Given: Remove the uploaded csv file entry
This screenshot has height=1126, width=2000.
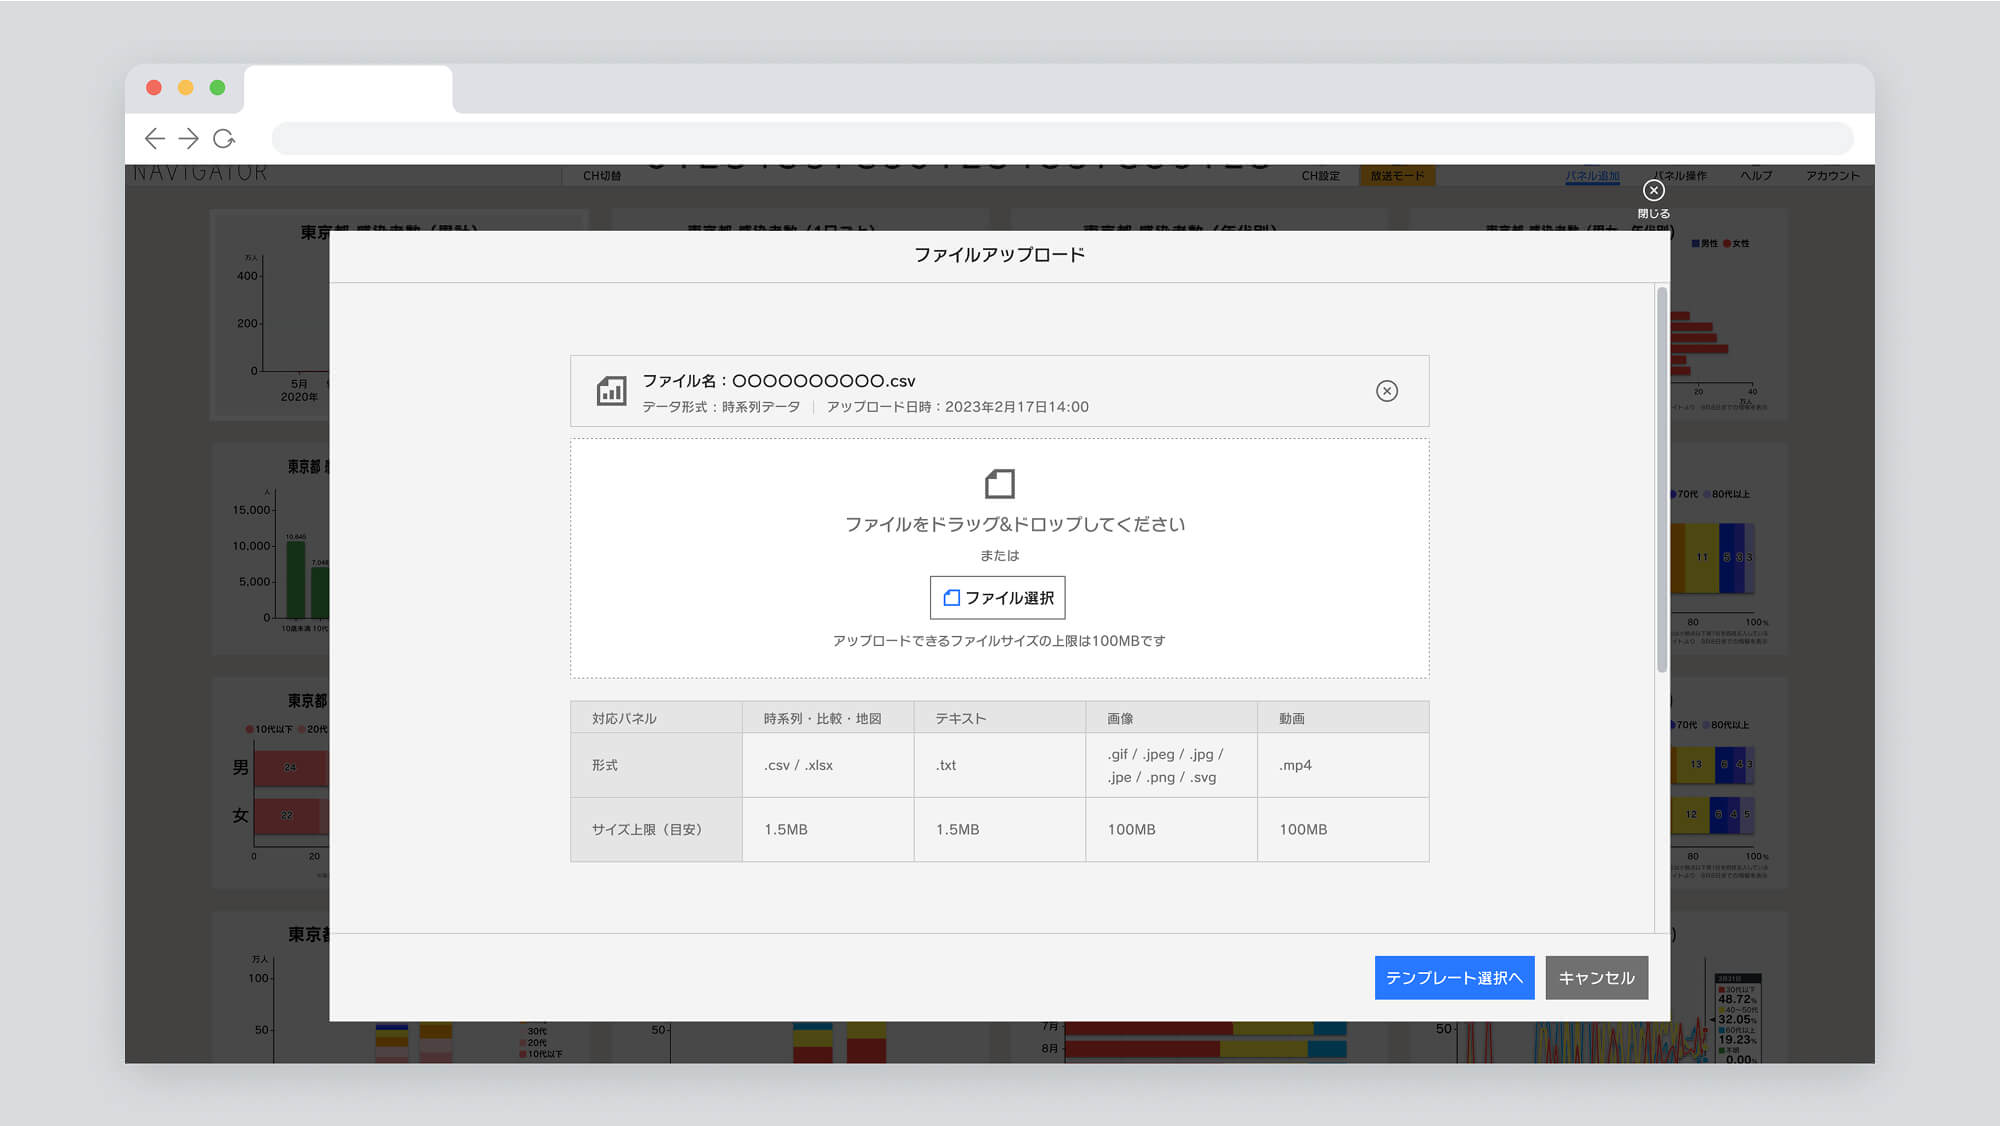Looking at the screenshot, I should (1386, 391).
